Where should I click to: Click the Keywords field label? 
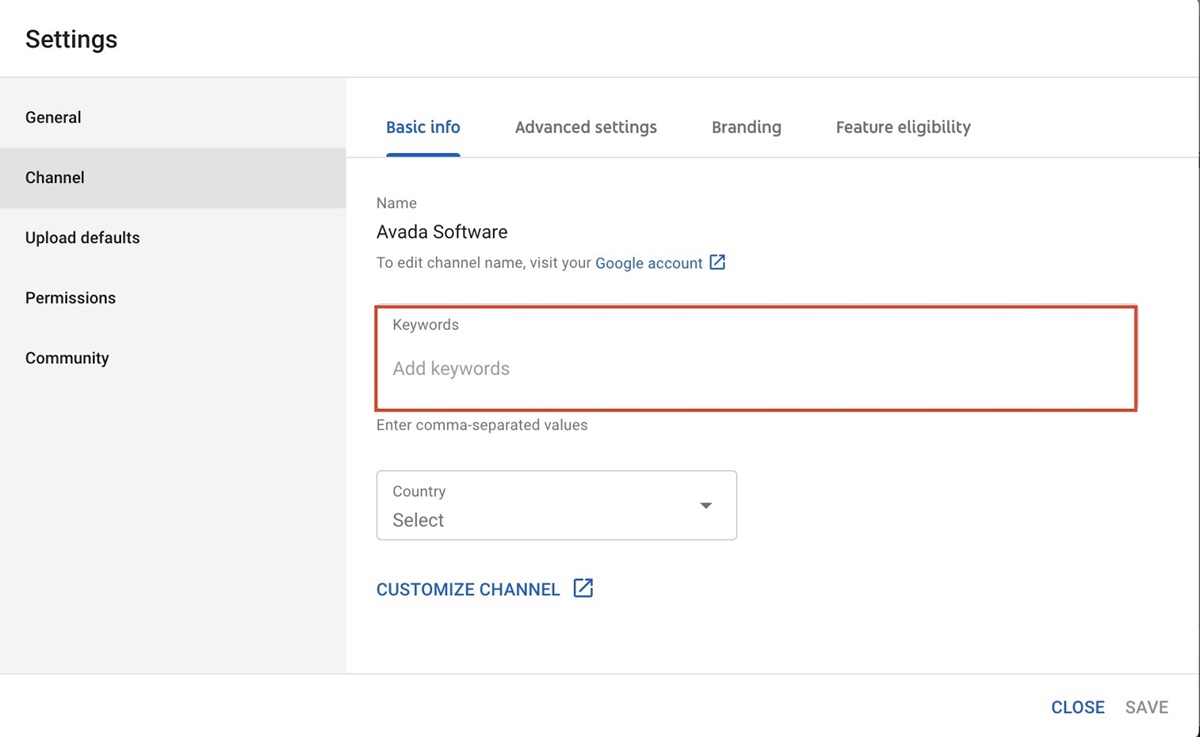pos(425,325)
